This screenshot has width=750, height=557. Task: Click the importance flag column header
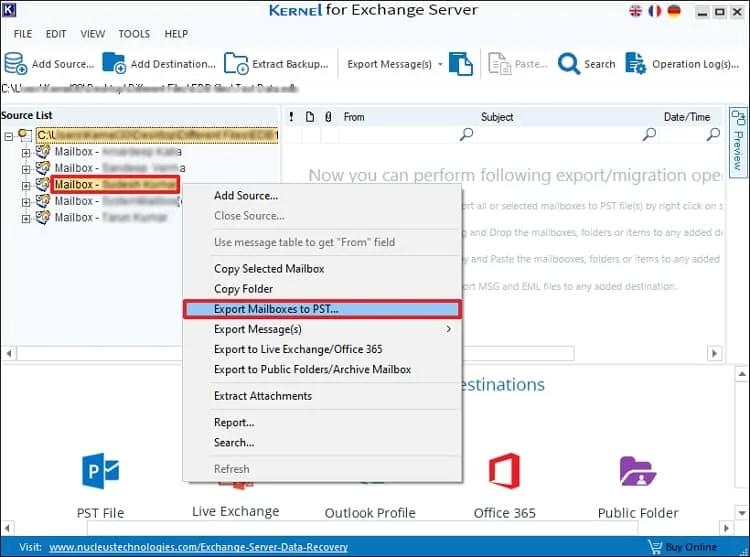click(x=291, y=117)
